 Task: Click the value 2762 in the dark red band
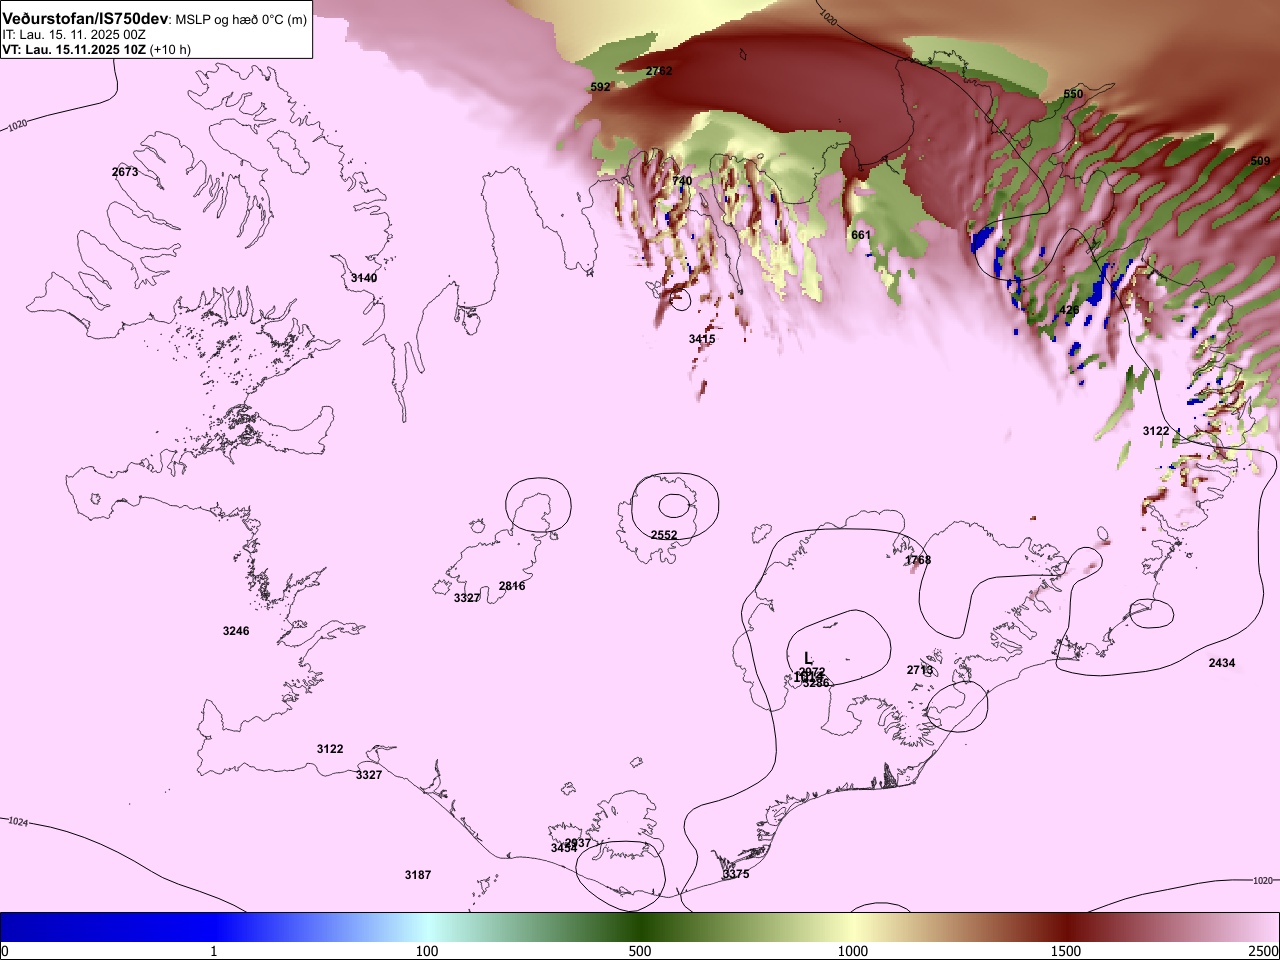[x=659, y=71]
